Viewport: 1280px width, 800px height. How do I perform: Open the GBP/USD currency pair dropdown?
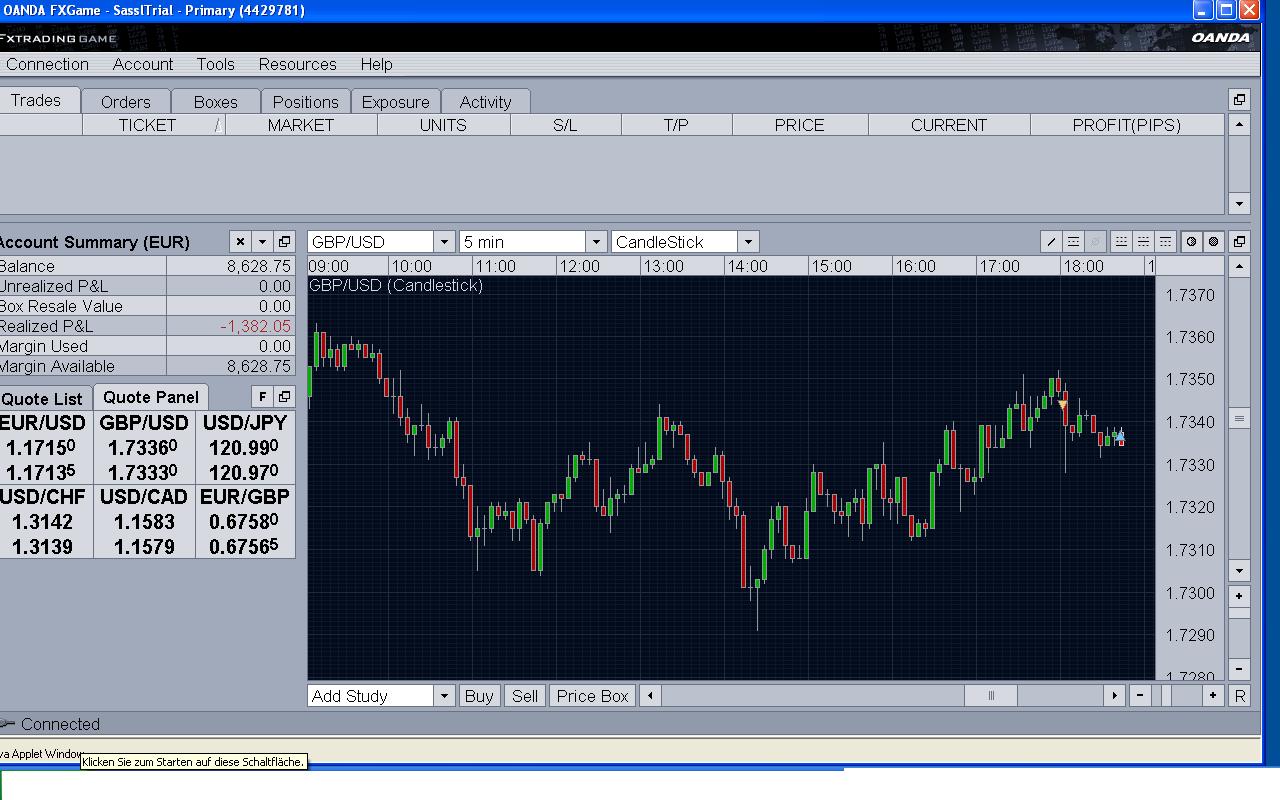pos(444,242)
